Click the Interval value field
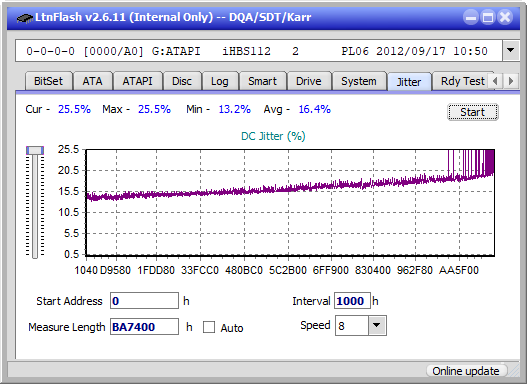 pyautogui.click(x=352, y=301)
